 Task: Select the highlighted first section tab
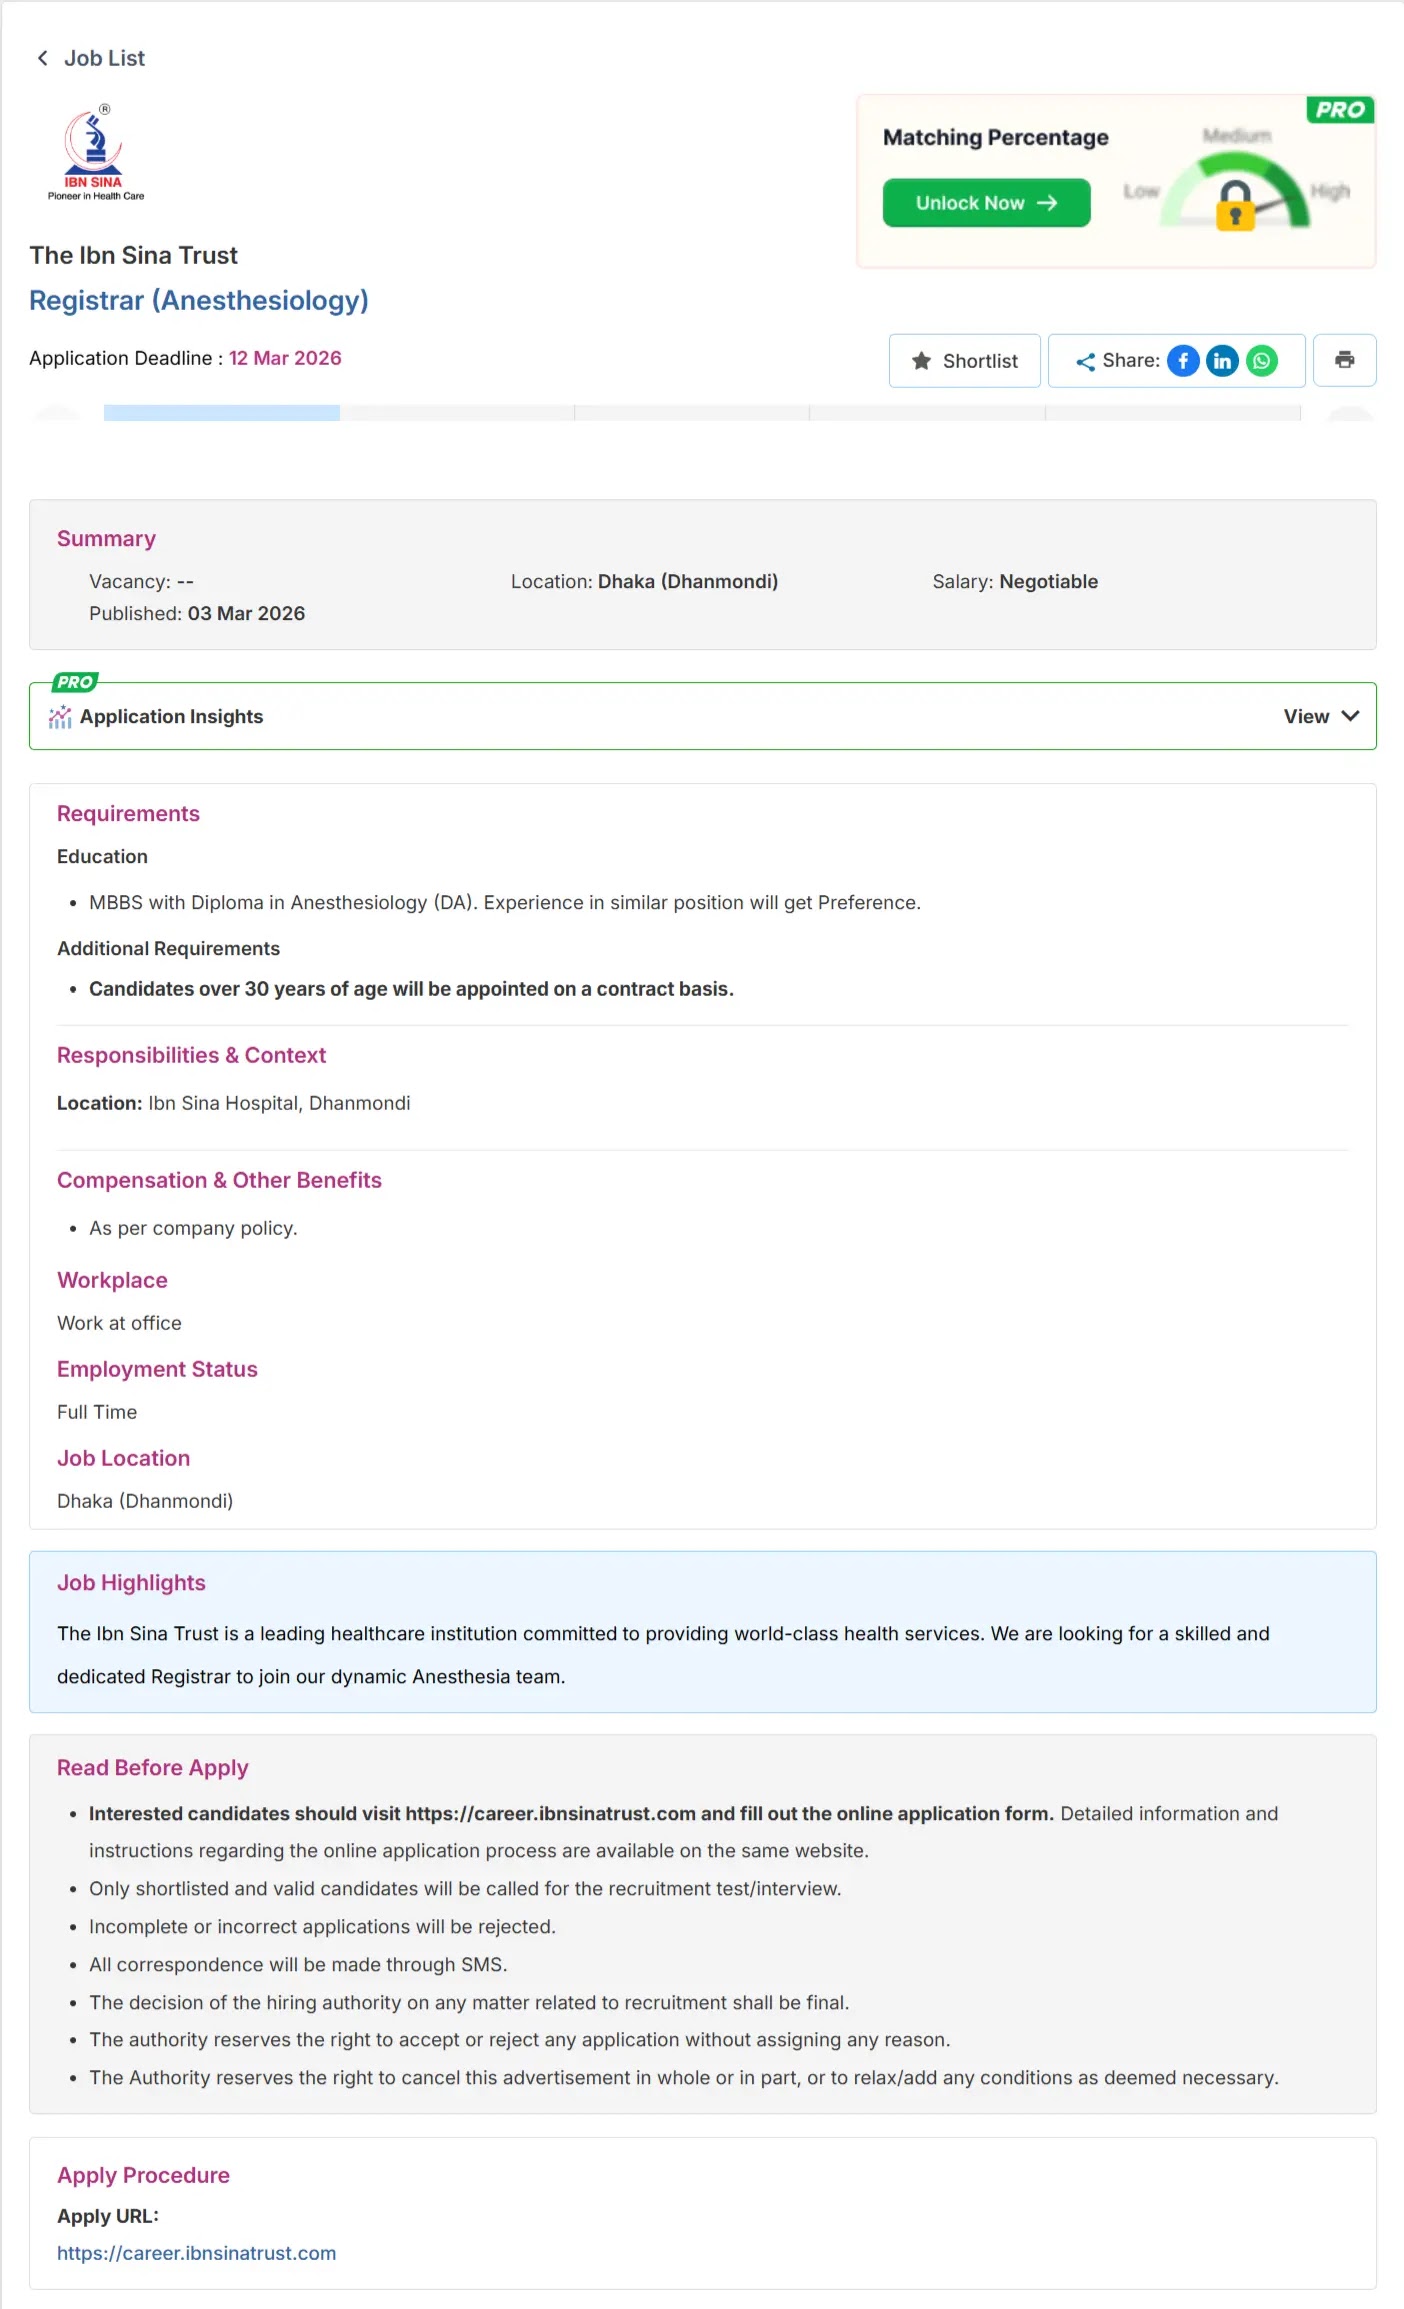pos(222,413)
